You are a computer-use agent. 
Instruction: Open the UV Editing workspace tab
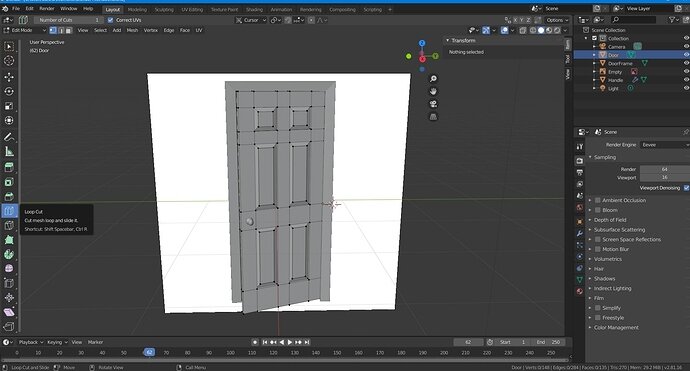(192, 9)
